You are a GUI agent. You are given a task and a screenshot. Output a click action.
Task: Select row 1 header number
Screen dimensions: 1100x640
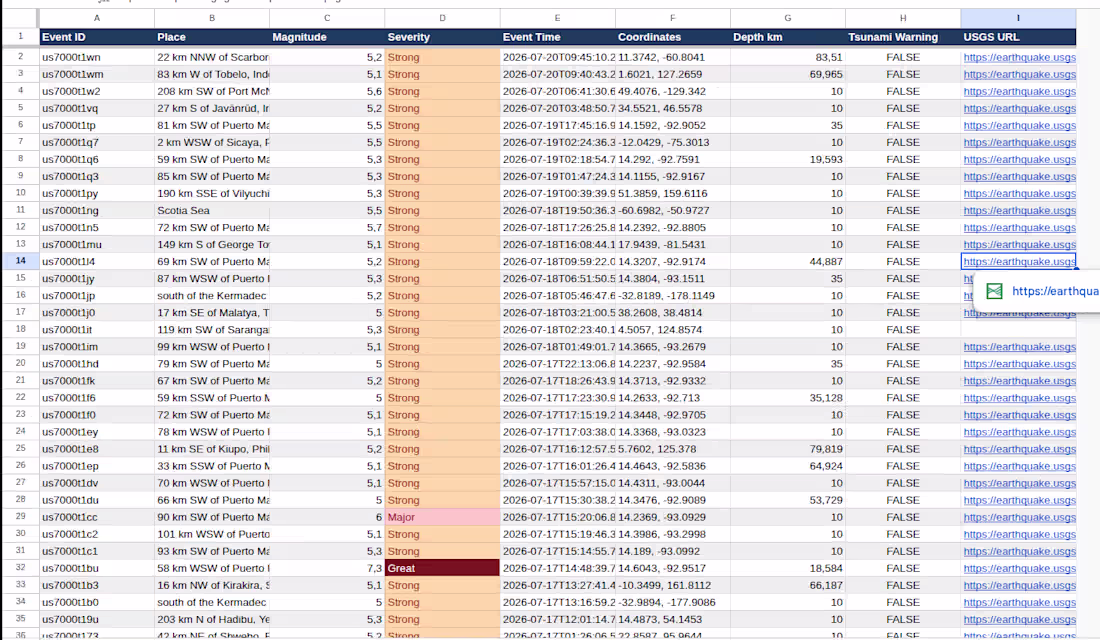tap(20, 36)
